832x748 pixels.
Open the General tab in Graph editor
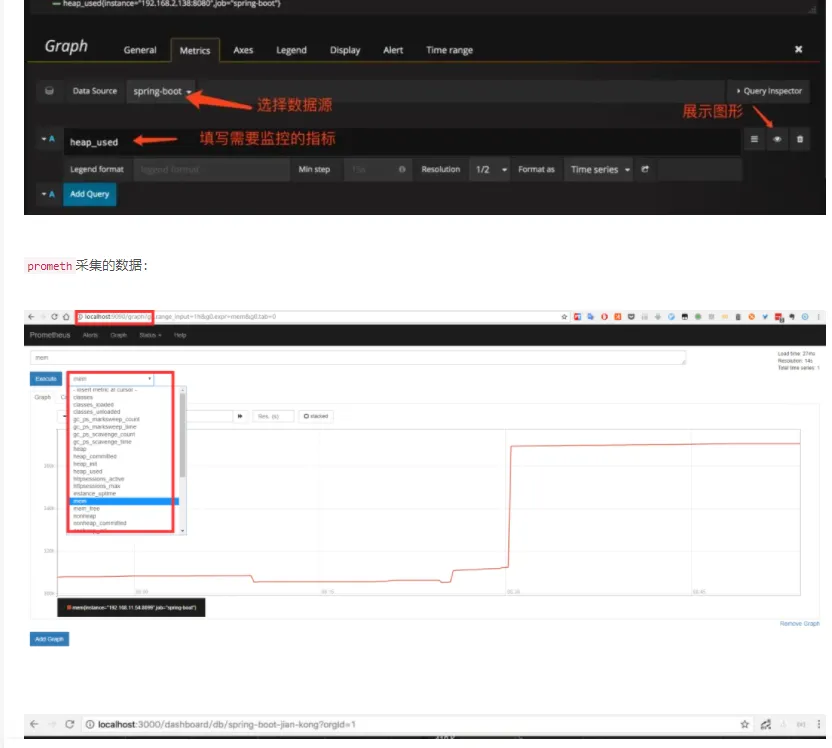(x=140, y=50)
